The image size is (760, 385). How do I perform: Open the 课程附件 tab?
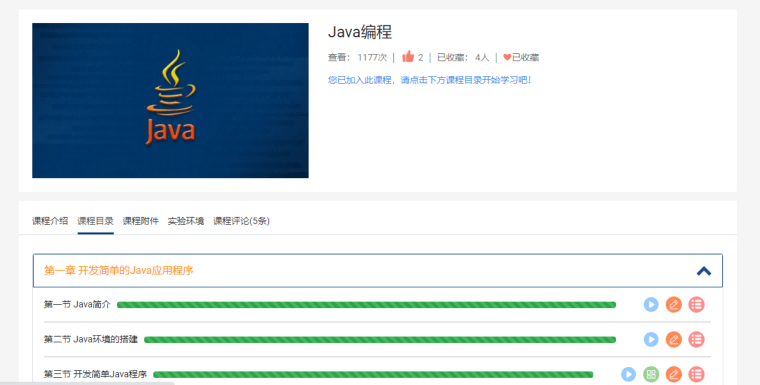tap(141, 221)
